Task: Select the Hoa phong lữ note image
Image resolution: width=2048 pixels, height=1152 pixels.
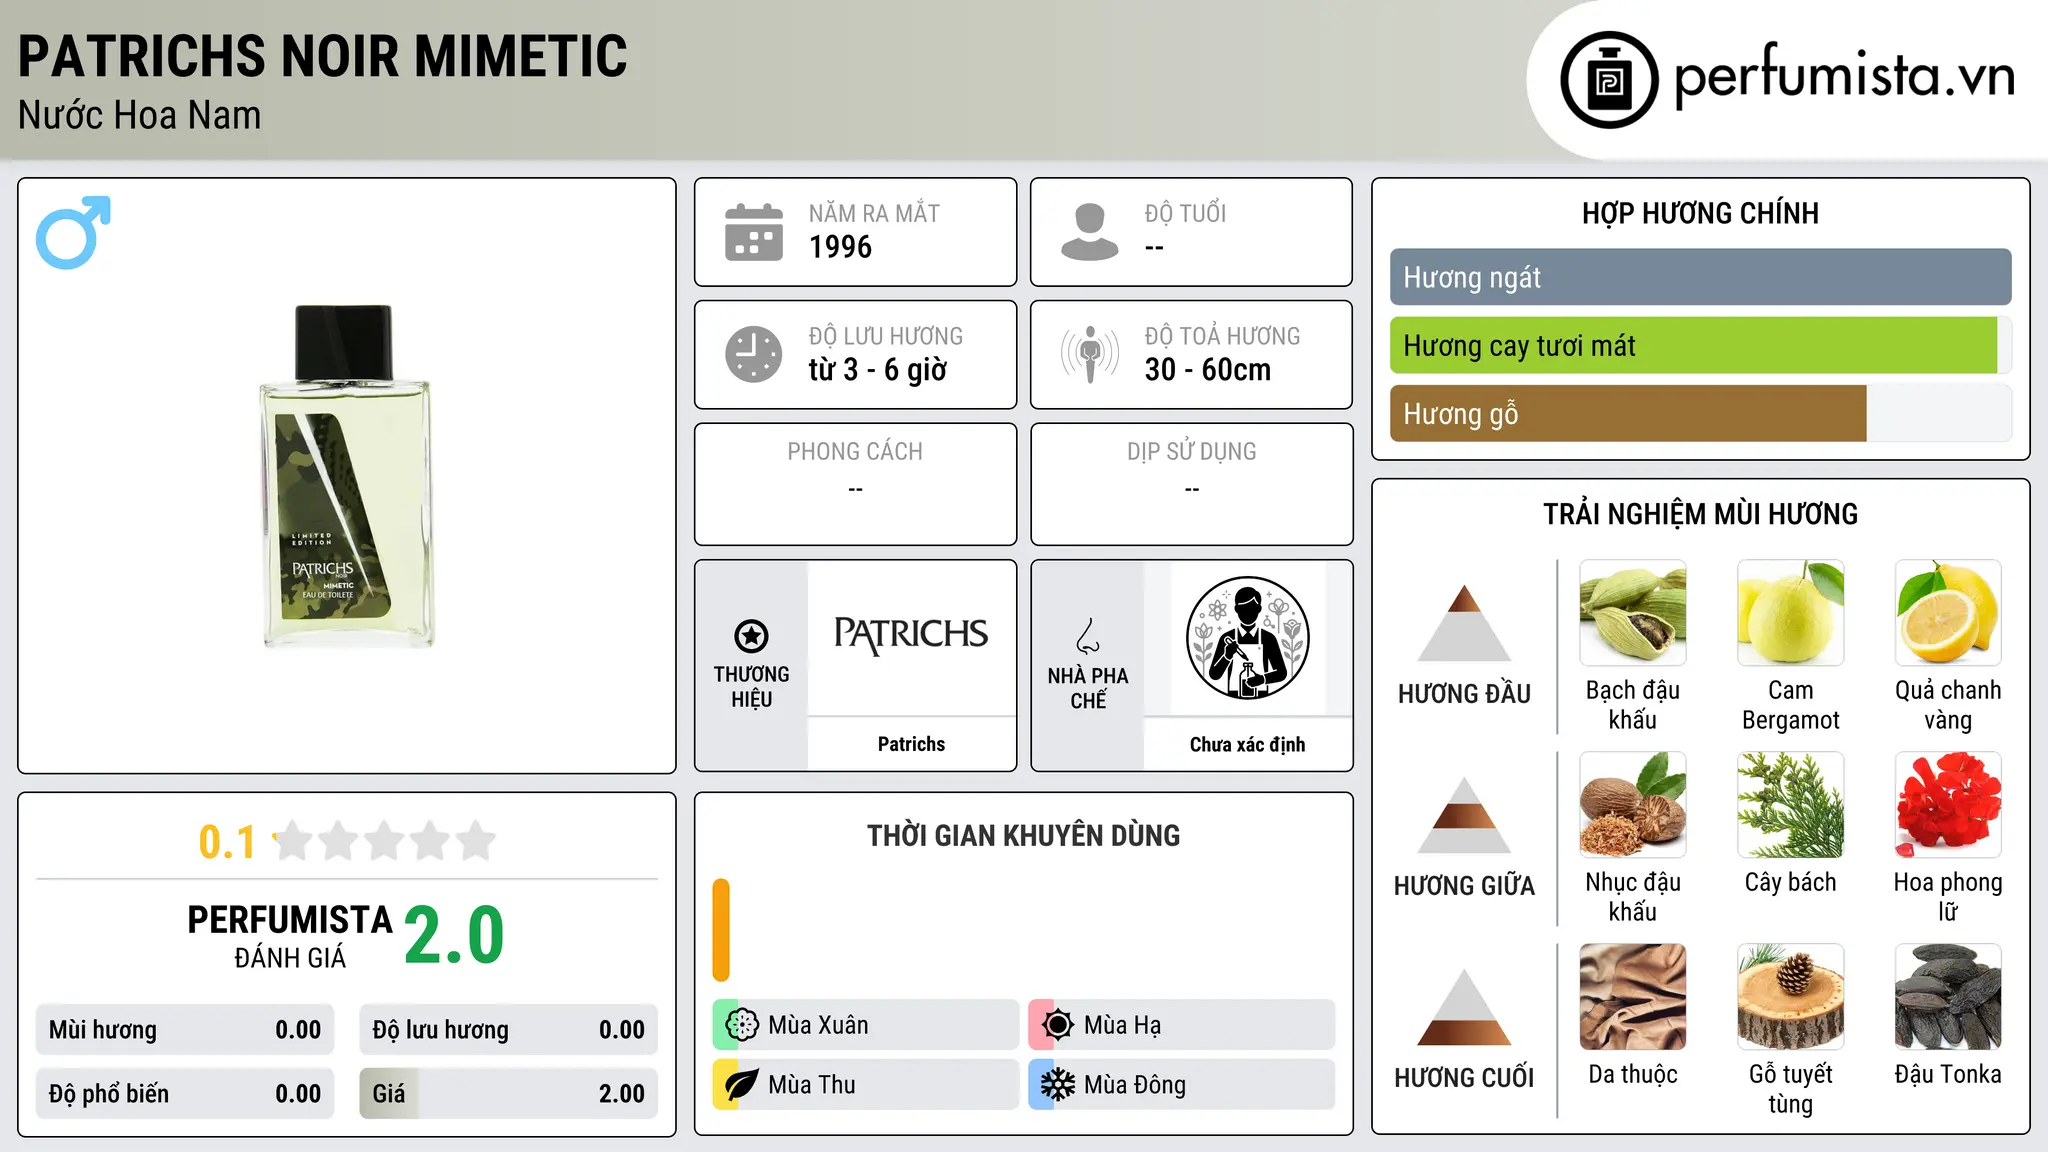Action: (1948, 805)
